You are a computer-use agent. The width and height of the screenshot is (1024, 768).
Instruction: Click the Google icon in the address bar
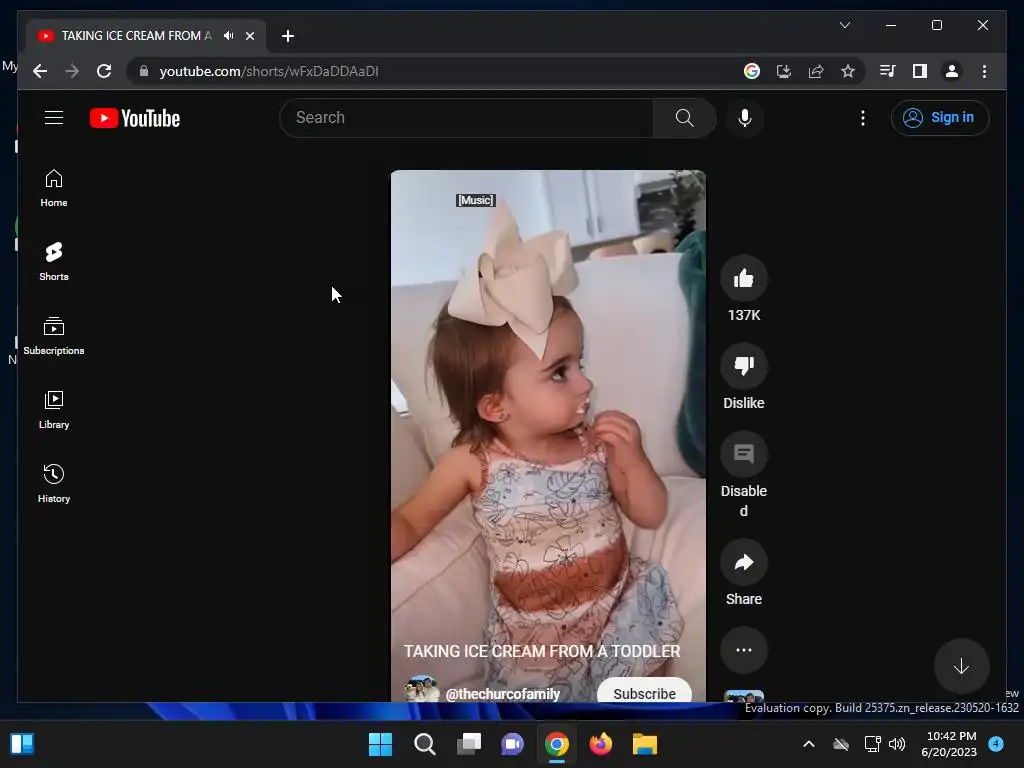tap(752, 71)
